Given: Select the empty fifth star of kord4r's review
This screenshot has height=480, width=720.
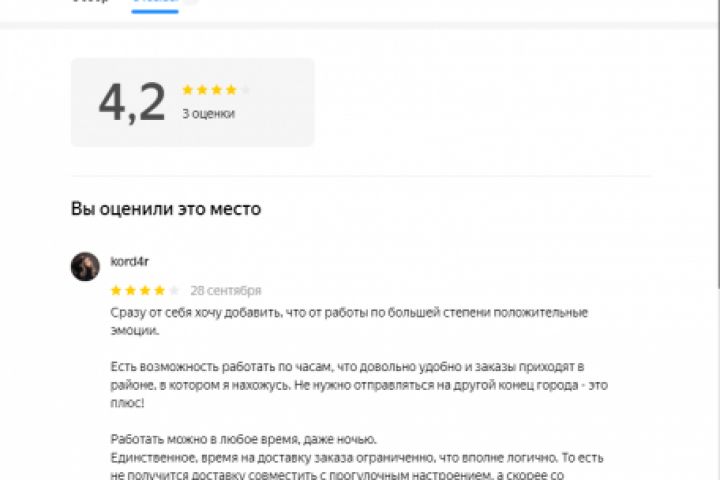Looking at the screenshot, I should tap(173, 291).
